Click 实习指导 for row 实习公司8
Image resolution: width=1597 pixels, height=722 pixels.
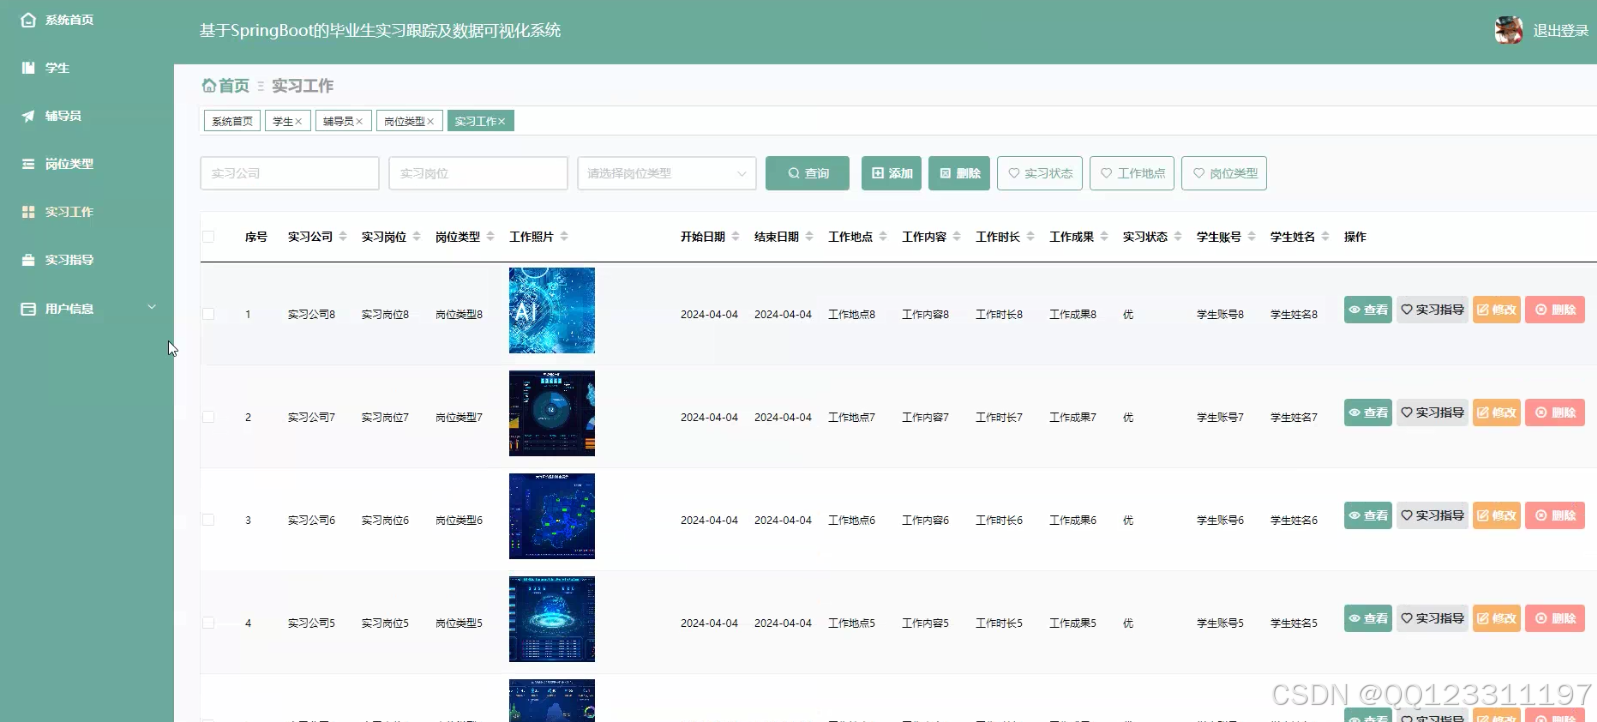click(1432, 310)
